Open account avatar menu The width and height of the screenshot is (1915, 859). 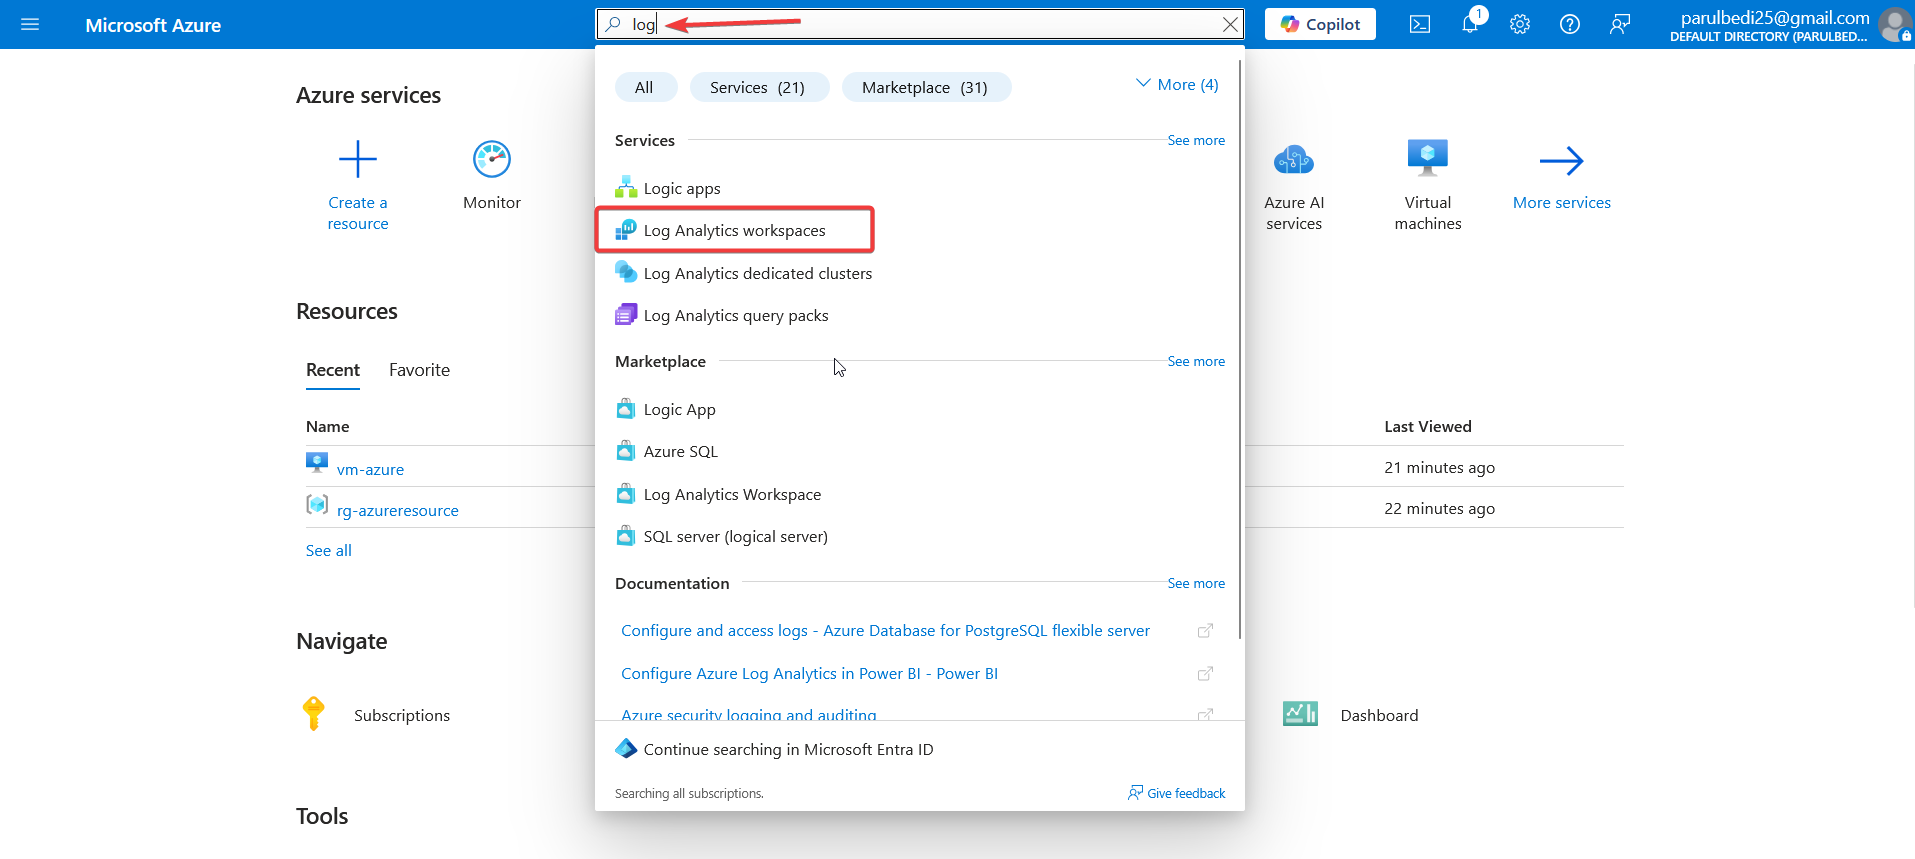(x=1895, y=24)
